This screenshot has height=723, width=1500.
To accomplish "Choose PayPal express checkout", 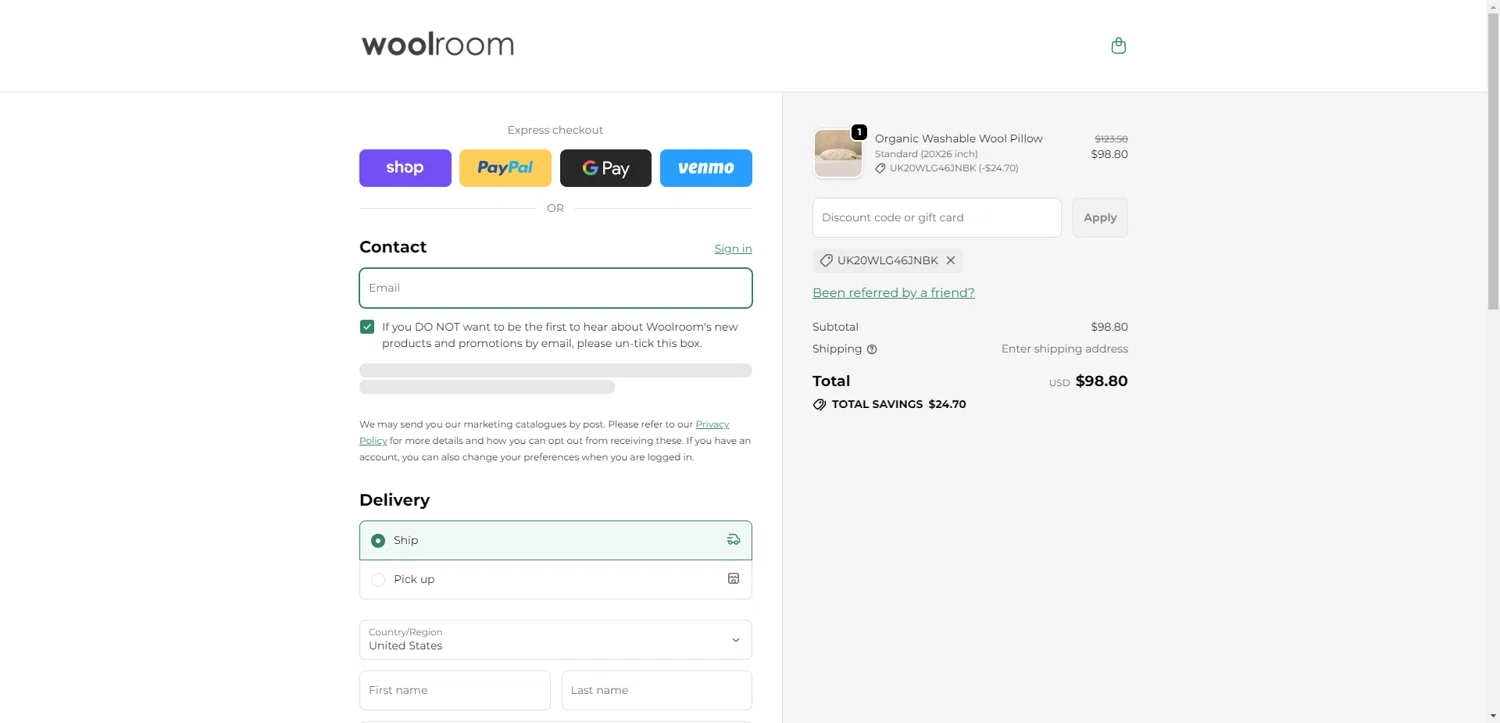I will pyautogui.click(x=505, y=168).
